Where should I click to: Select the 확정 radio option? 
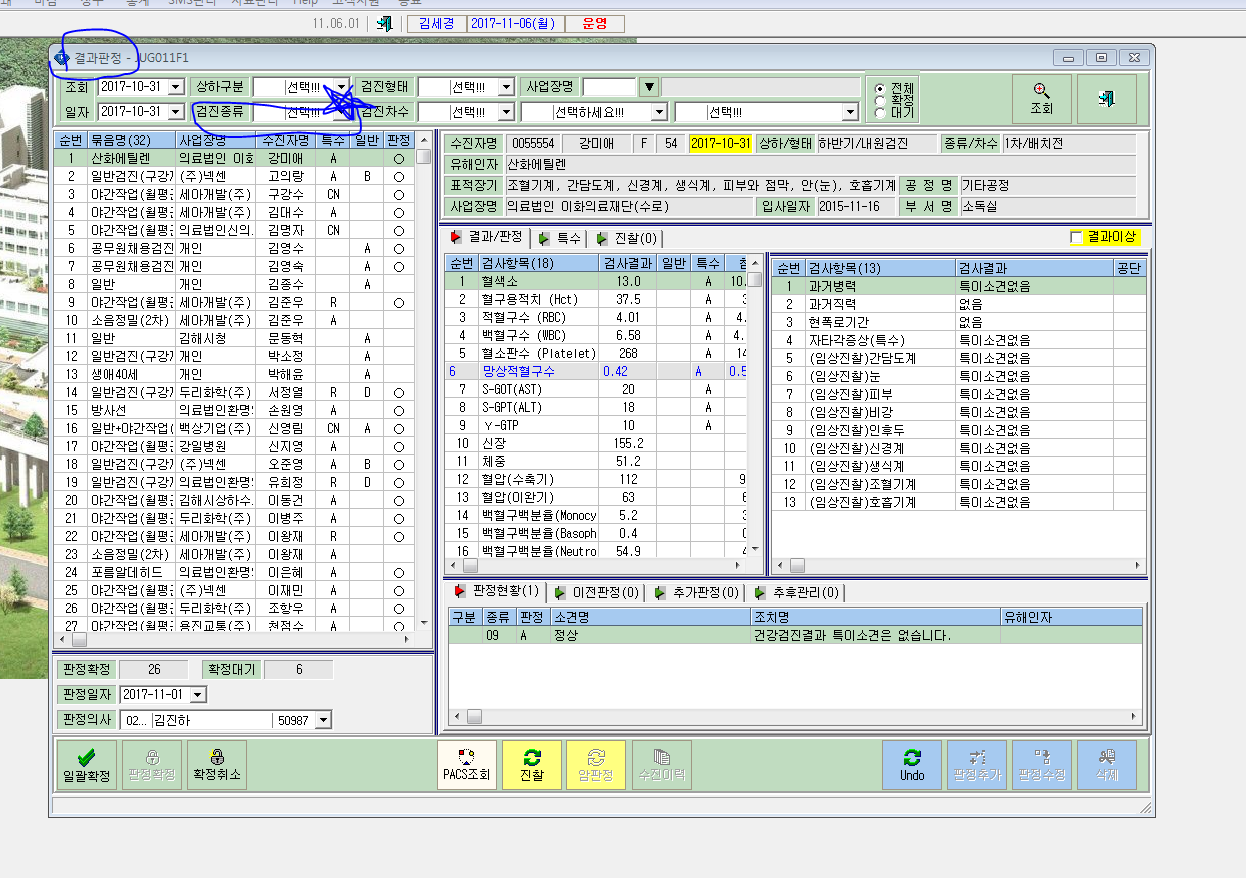tap(880, 100)
